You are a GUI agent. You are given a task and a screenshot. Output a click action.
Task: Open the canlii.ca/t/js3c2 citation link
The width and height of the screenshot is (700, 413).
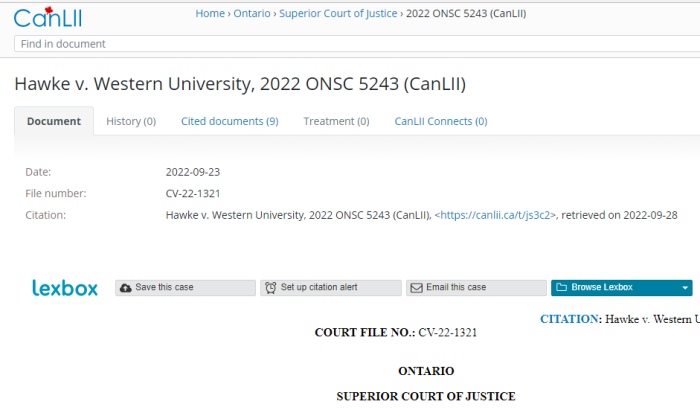[x=495, y=215]
